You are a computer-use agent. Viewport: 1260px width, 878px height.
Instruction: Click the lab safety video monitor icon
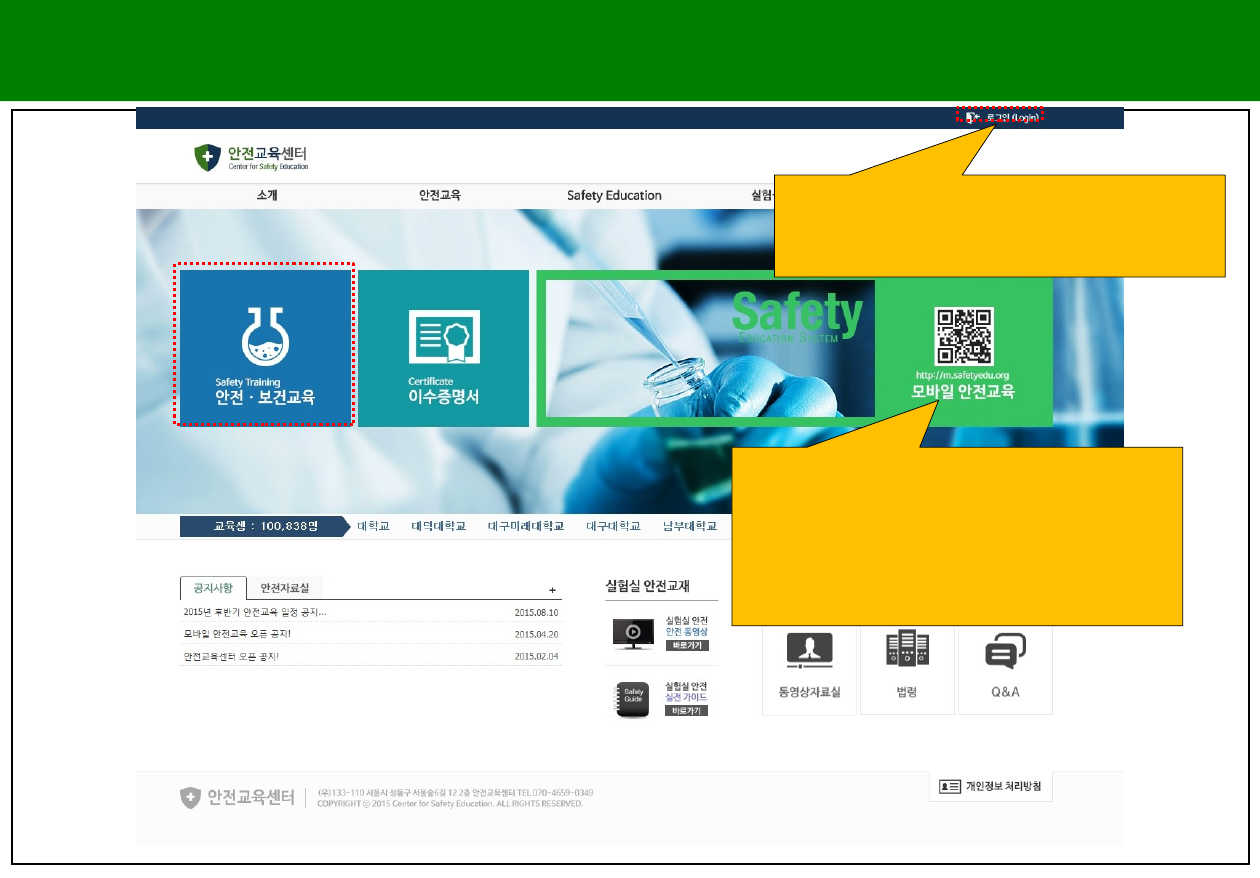[632, 633]
